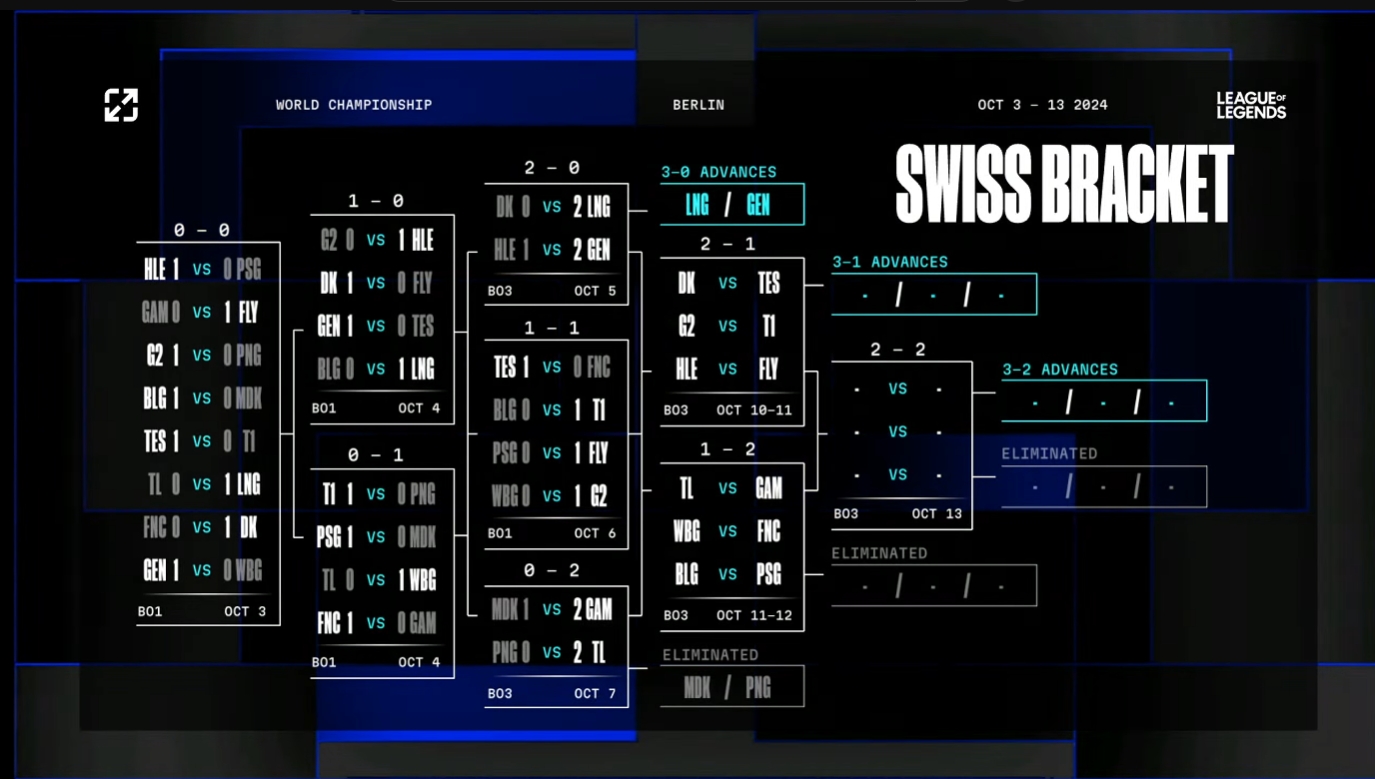Click the '2 – 1' round heading
Screen dimensions: 1375x779
click(x=727, y=244)
